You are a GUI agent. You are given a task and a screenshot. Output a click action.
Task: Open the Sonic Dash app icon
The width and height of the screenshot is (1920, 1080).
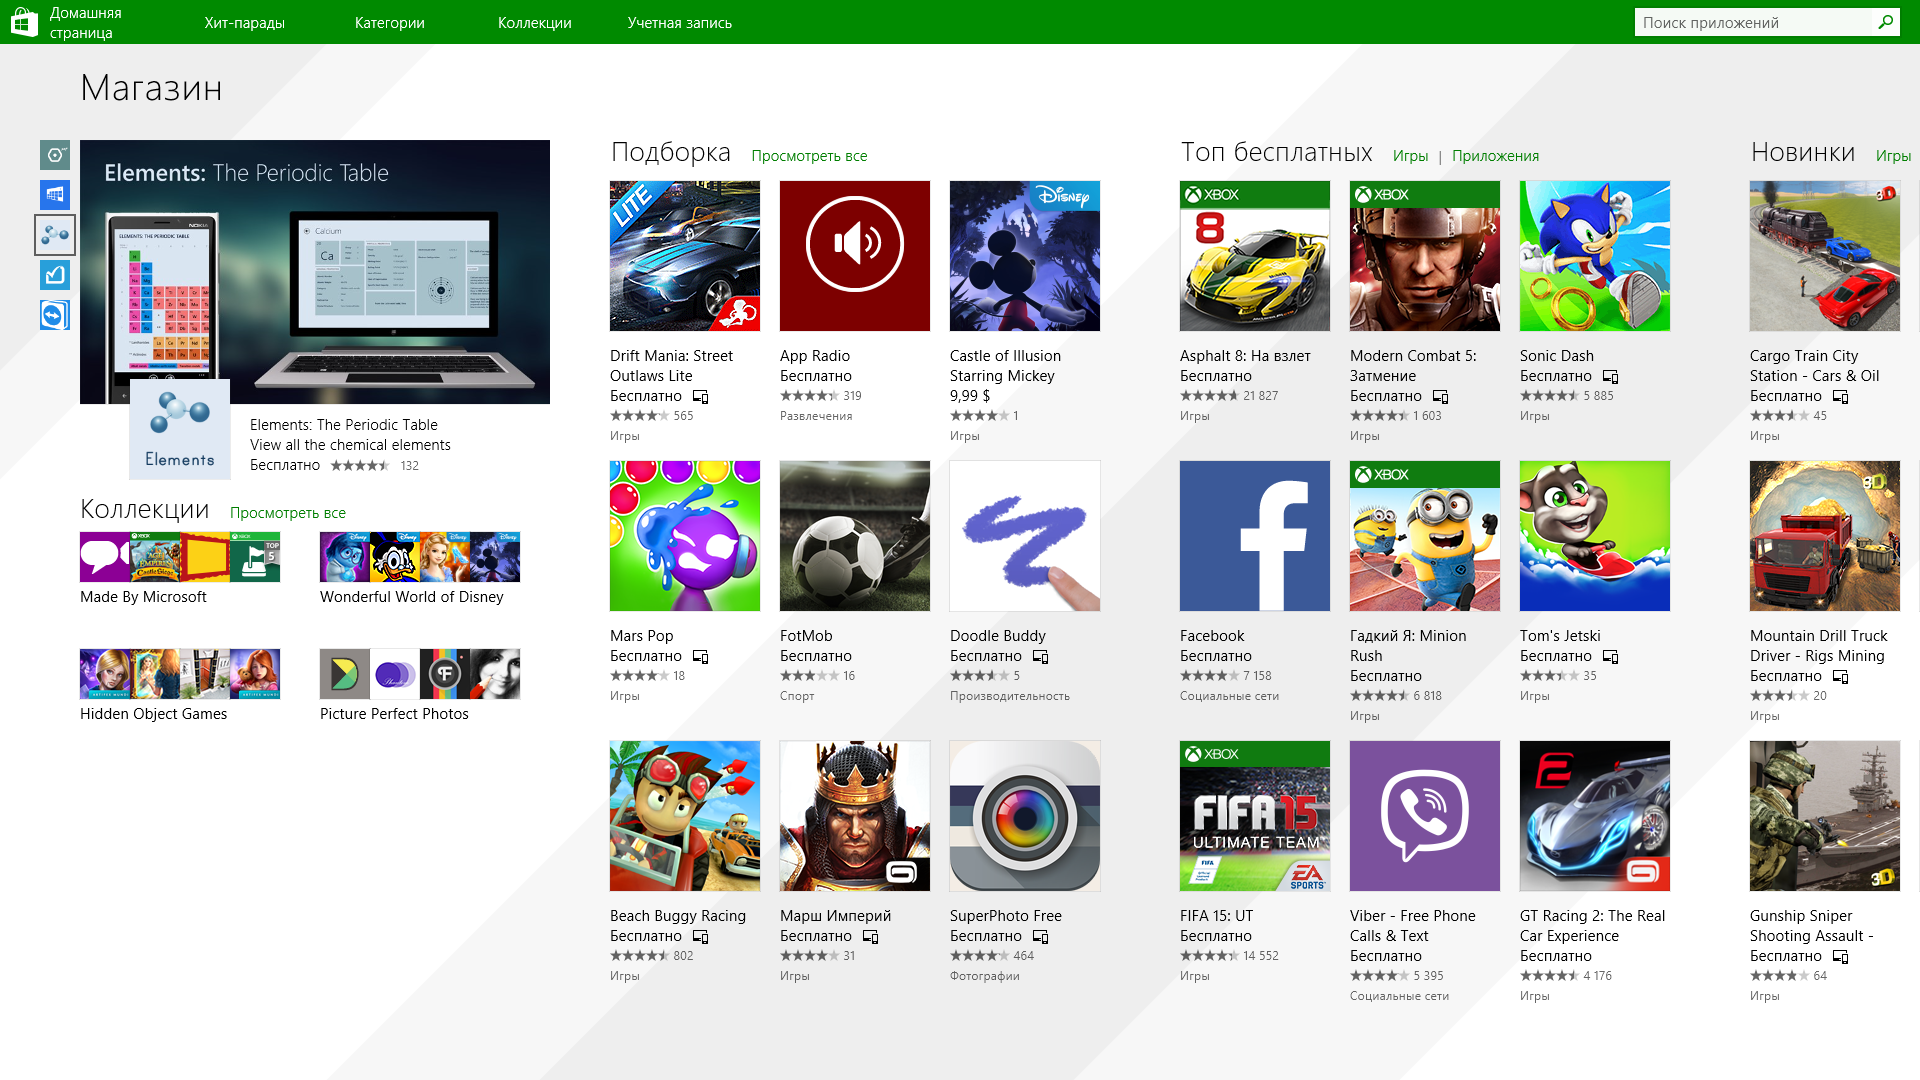click(x=1595, y=256)
